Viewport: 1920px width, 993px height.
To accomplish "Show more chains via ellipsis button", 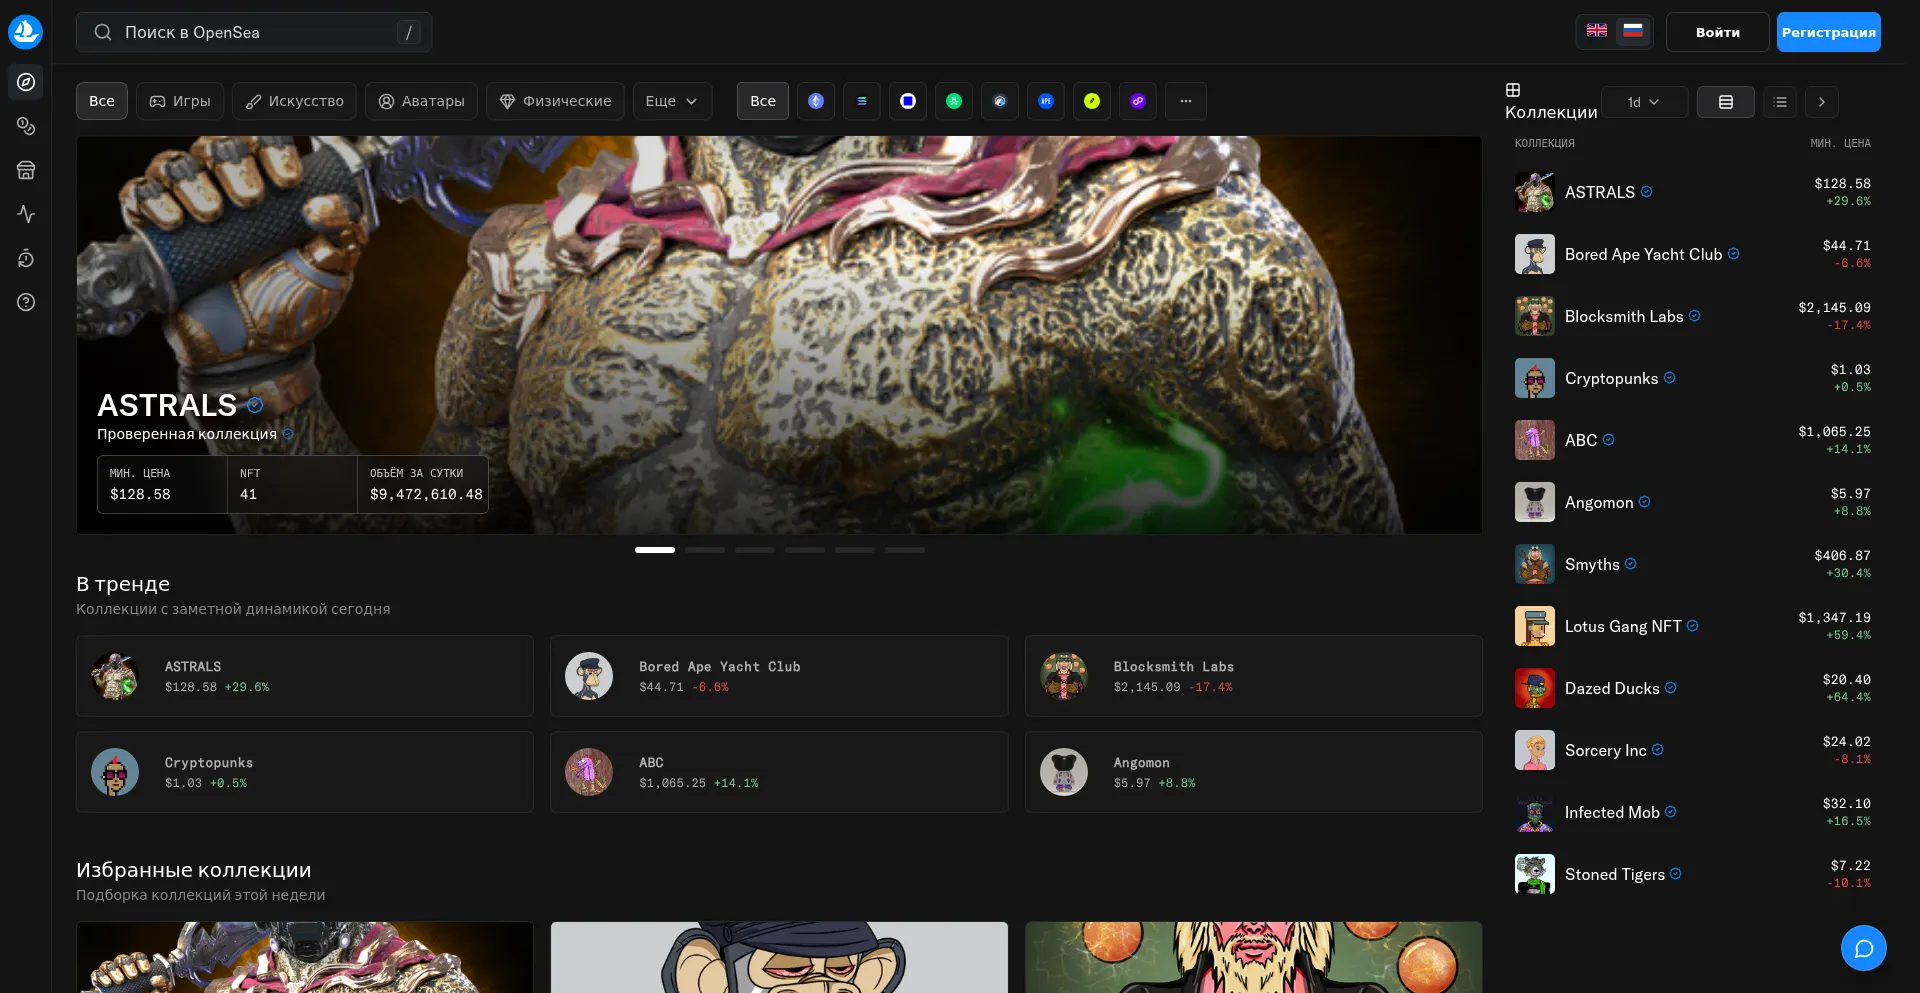I will 1186,101.
